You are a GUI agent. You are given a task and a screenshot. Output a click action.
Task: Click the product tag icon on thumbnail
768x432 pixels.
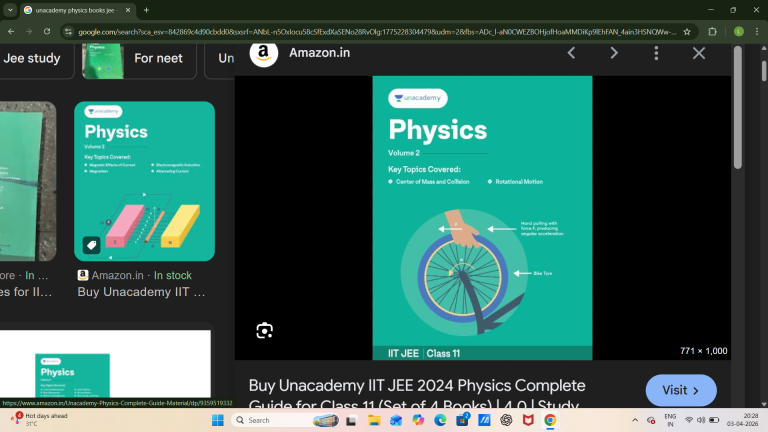click(x=92, y=245)
